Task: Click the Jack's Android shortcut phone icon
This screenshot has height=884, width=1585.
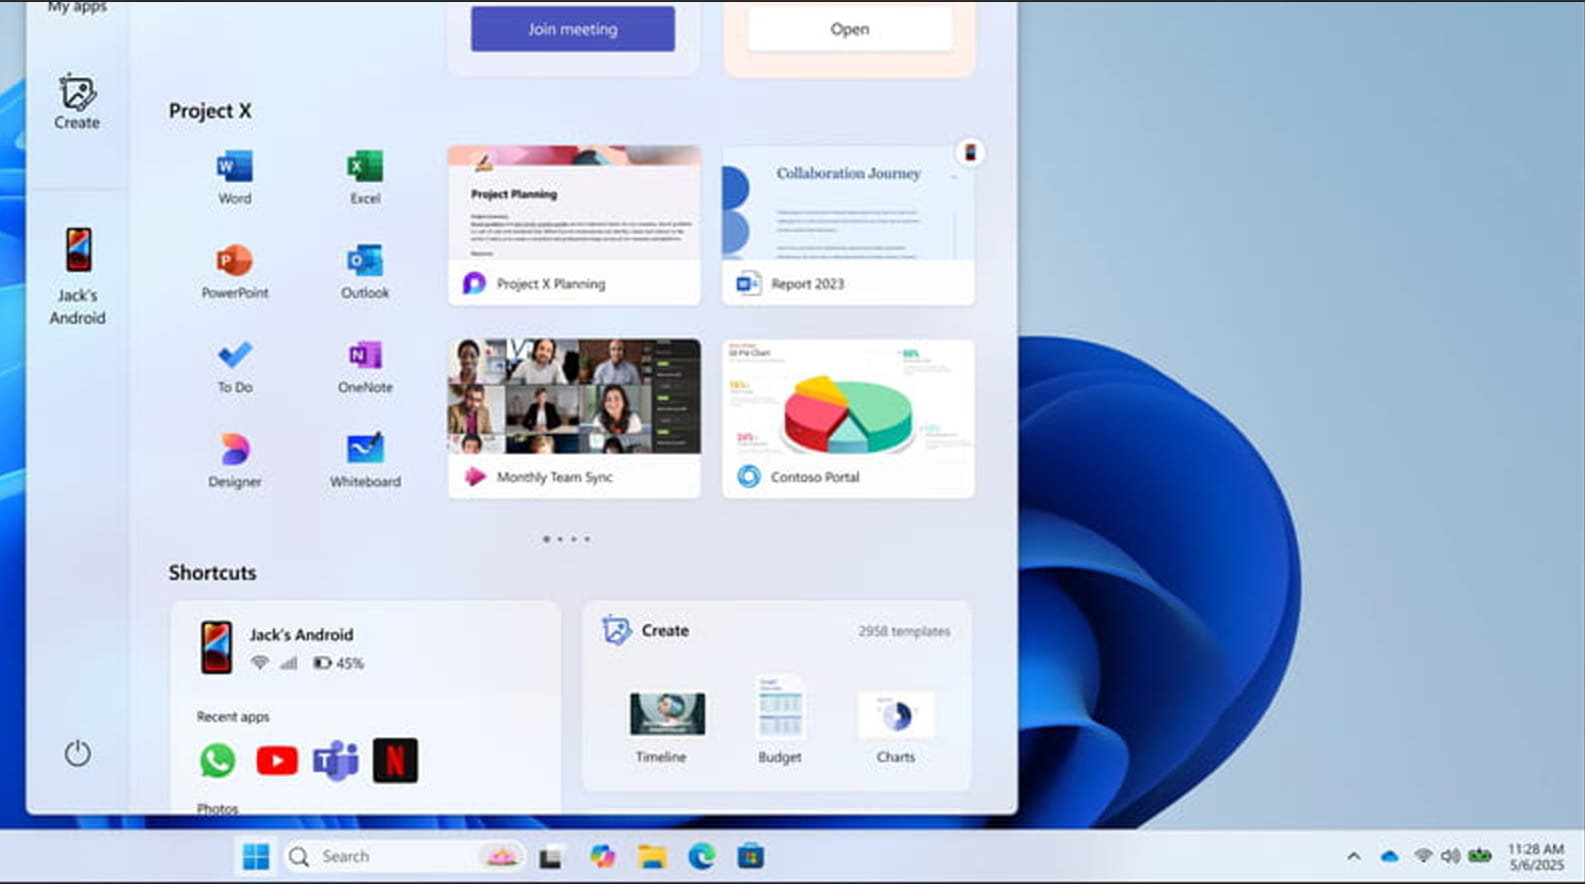Action: 216,647
